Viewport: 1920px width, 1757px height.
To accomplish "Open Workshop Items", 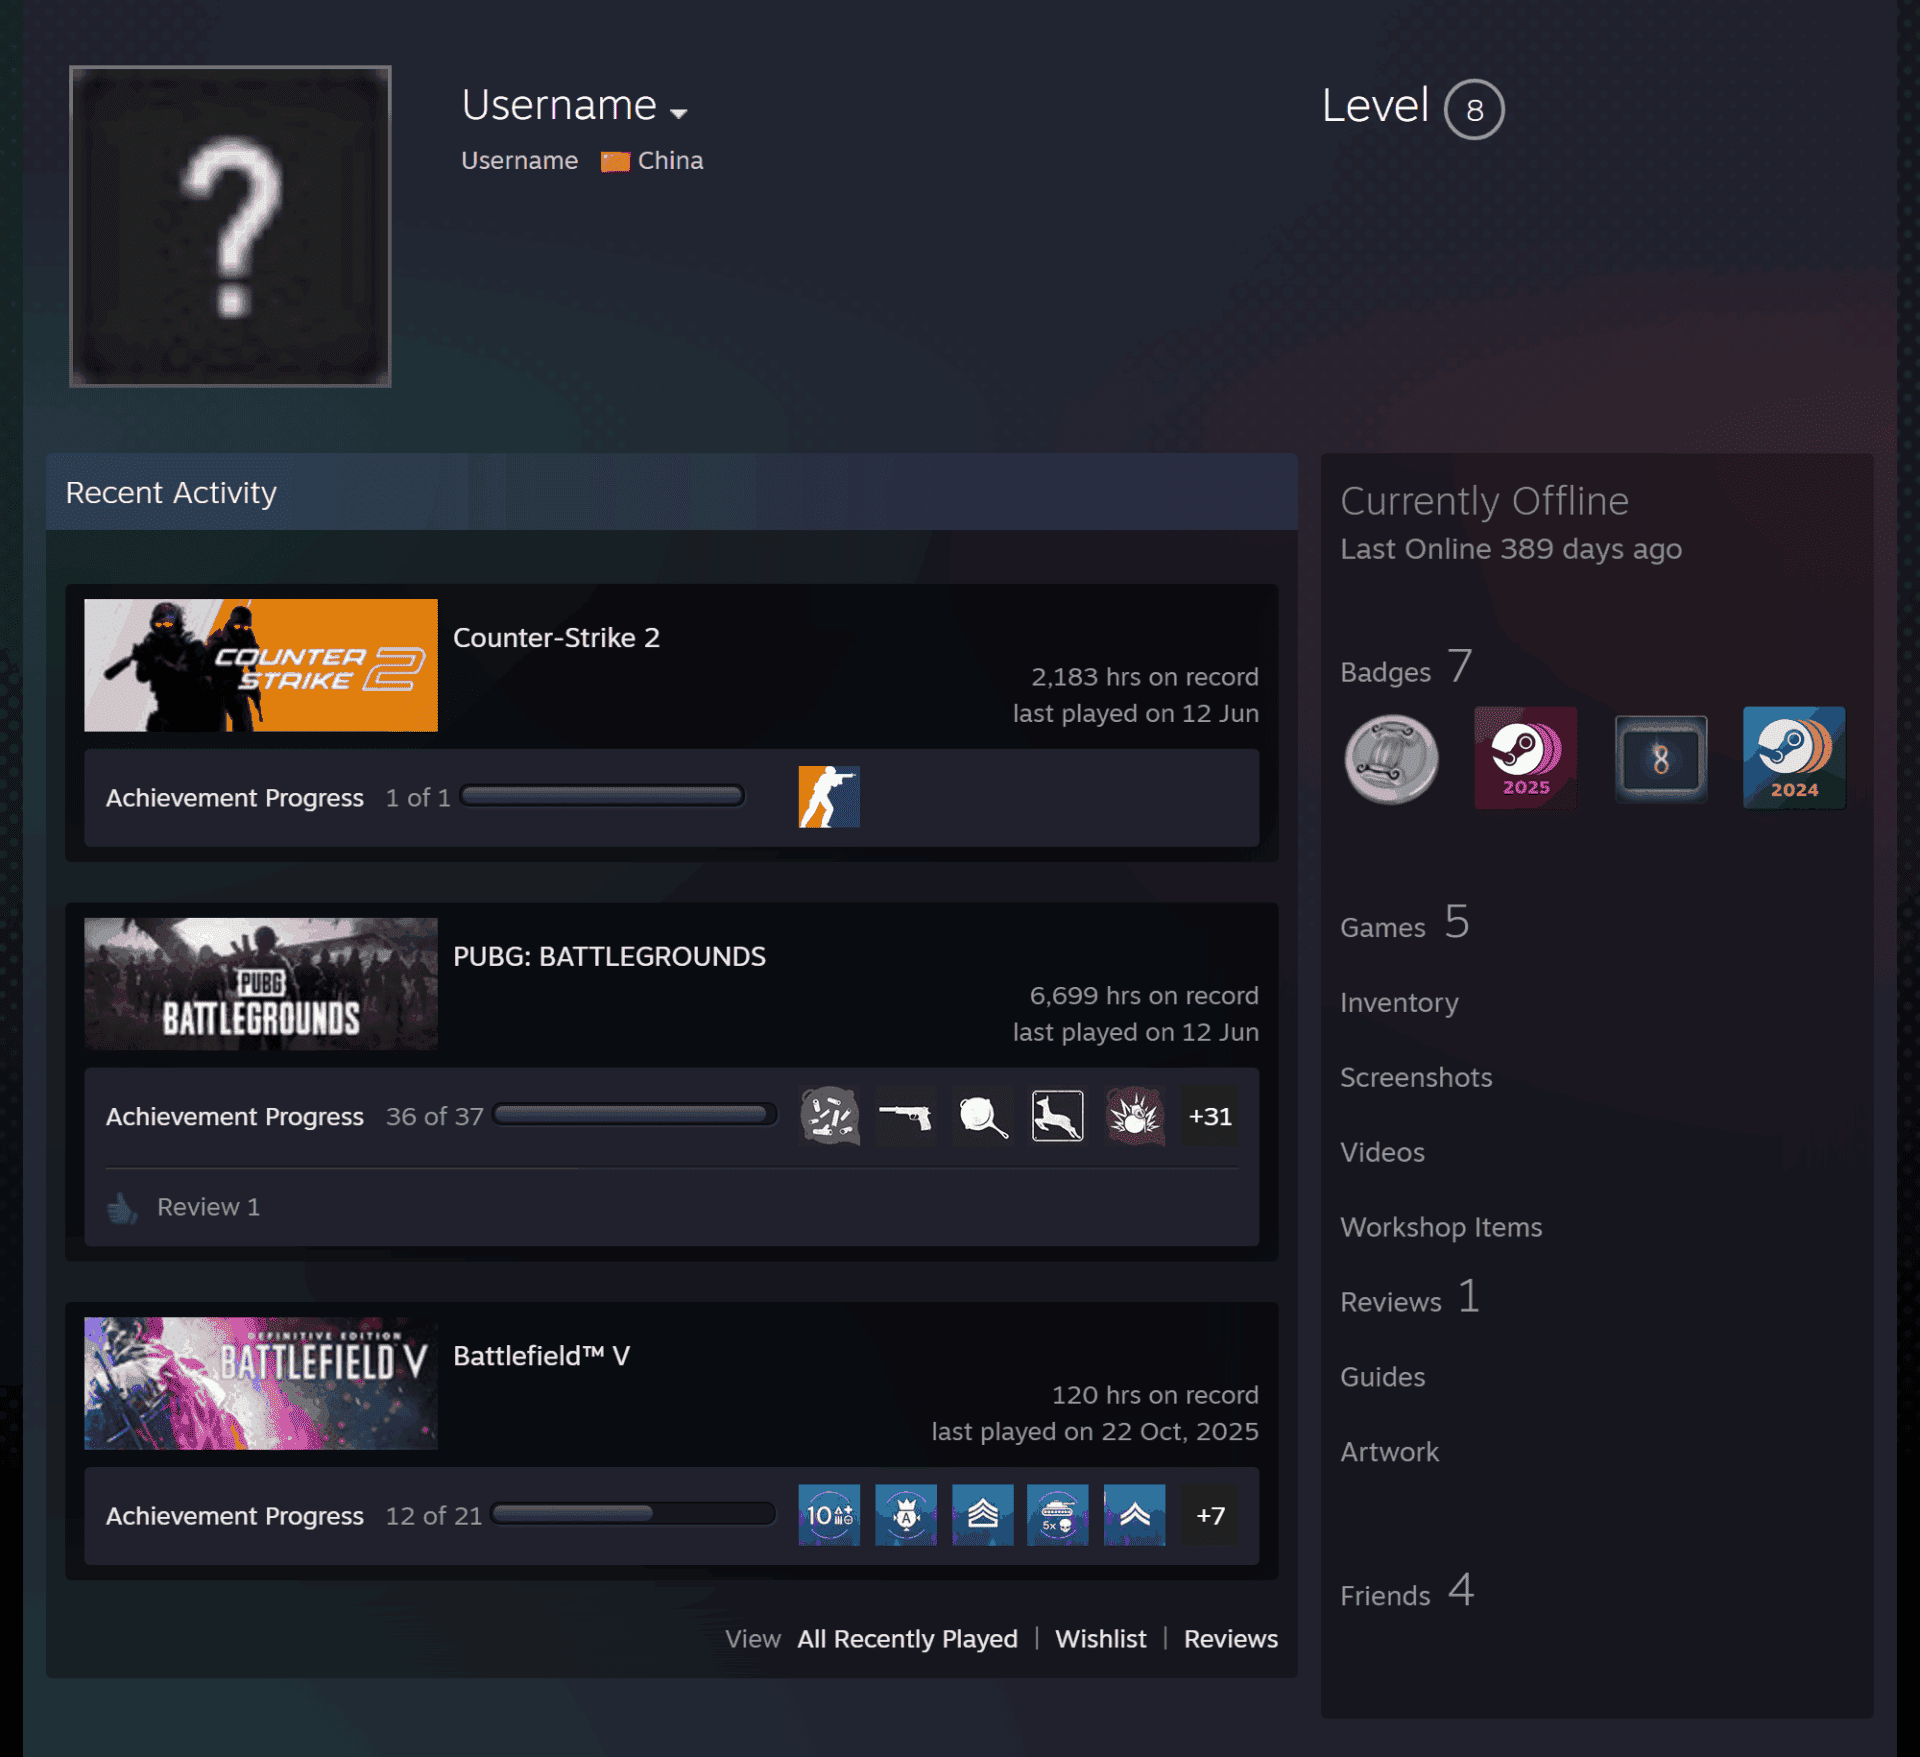I will [x=1441, y=1228].
